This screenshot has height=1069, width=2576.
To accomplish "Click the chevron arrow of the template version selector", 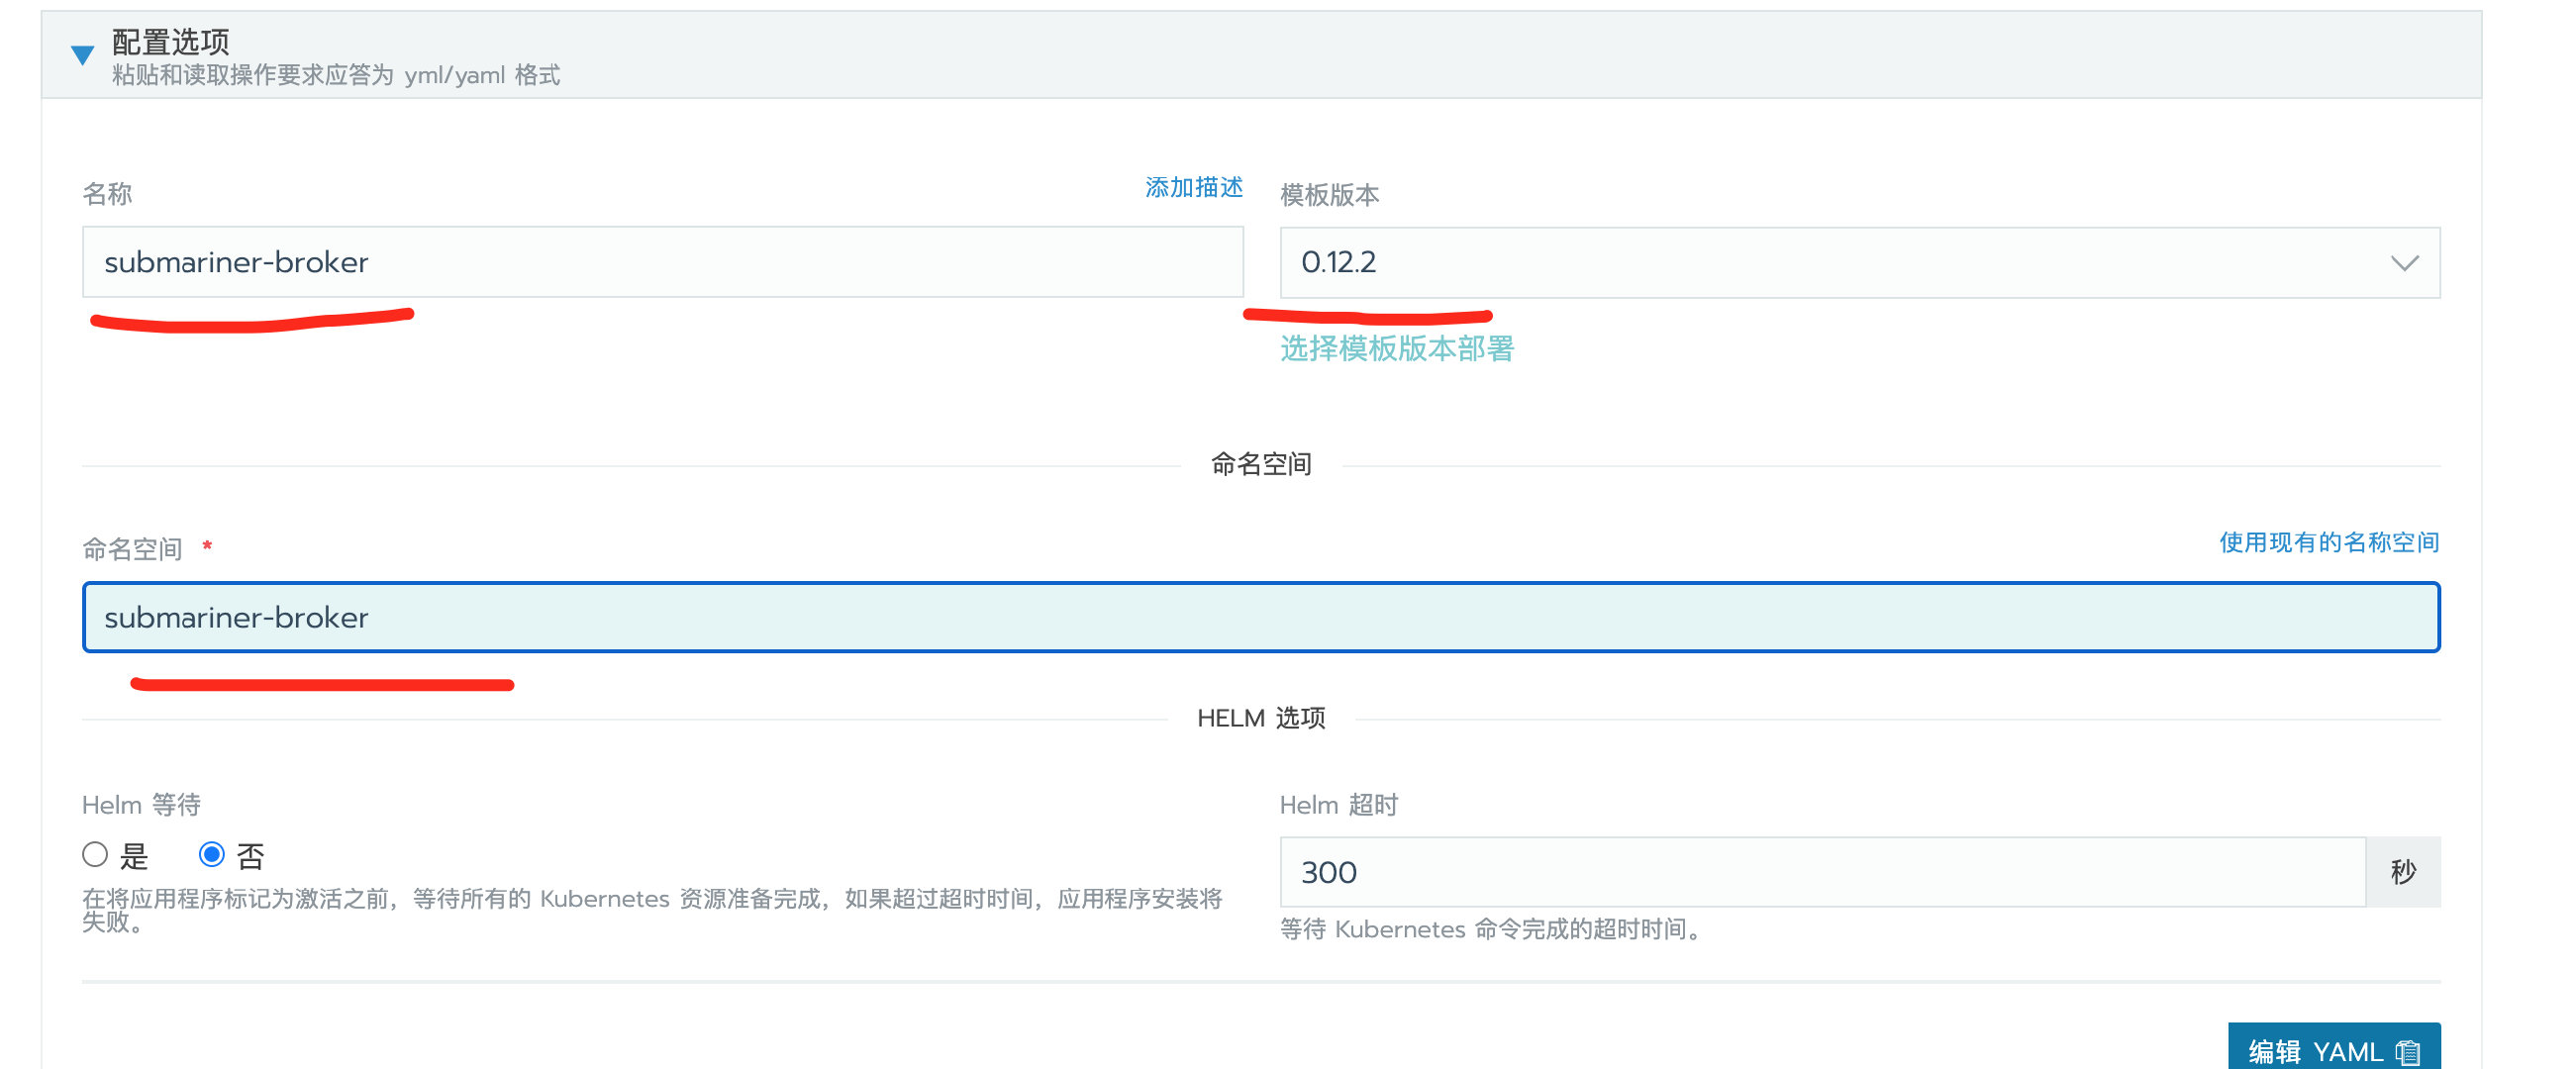I will coord(2404,263).
